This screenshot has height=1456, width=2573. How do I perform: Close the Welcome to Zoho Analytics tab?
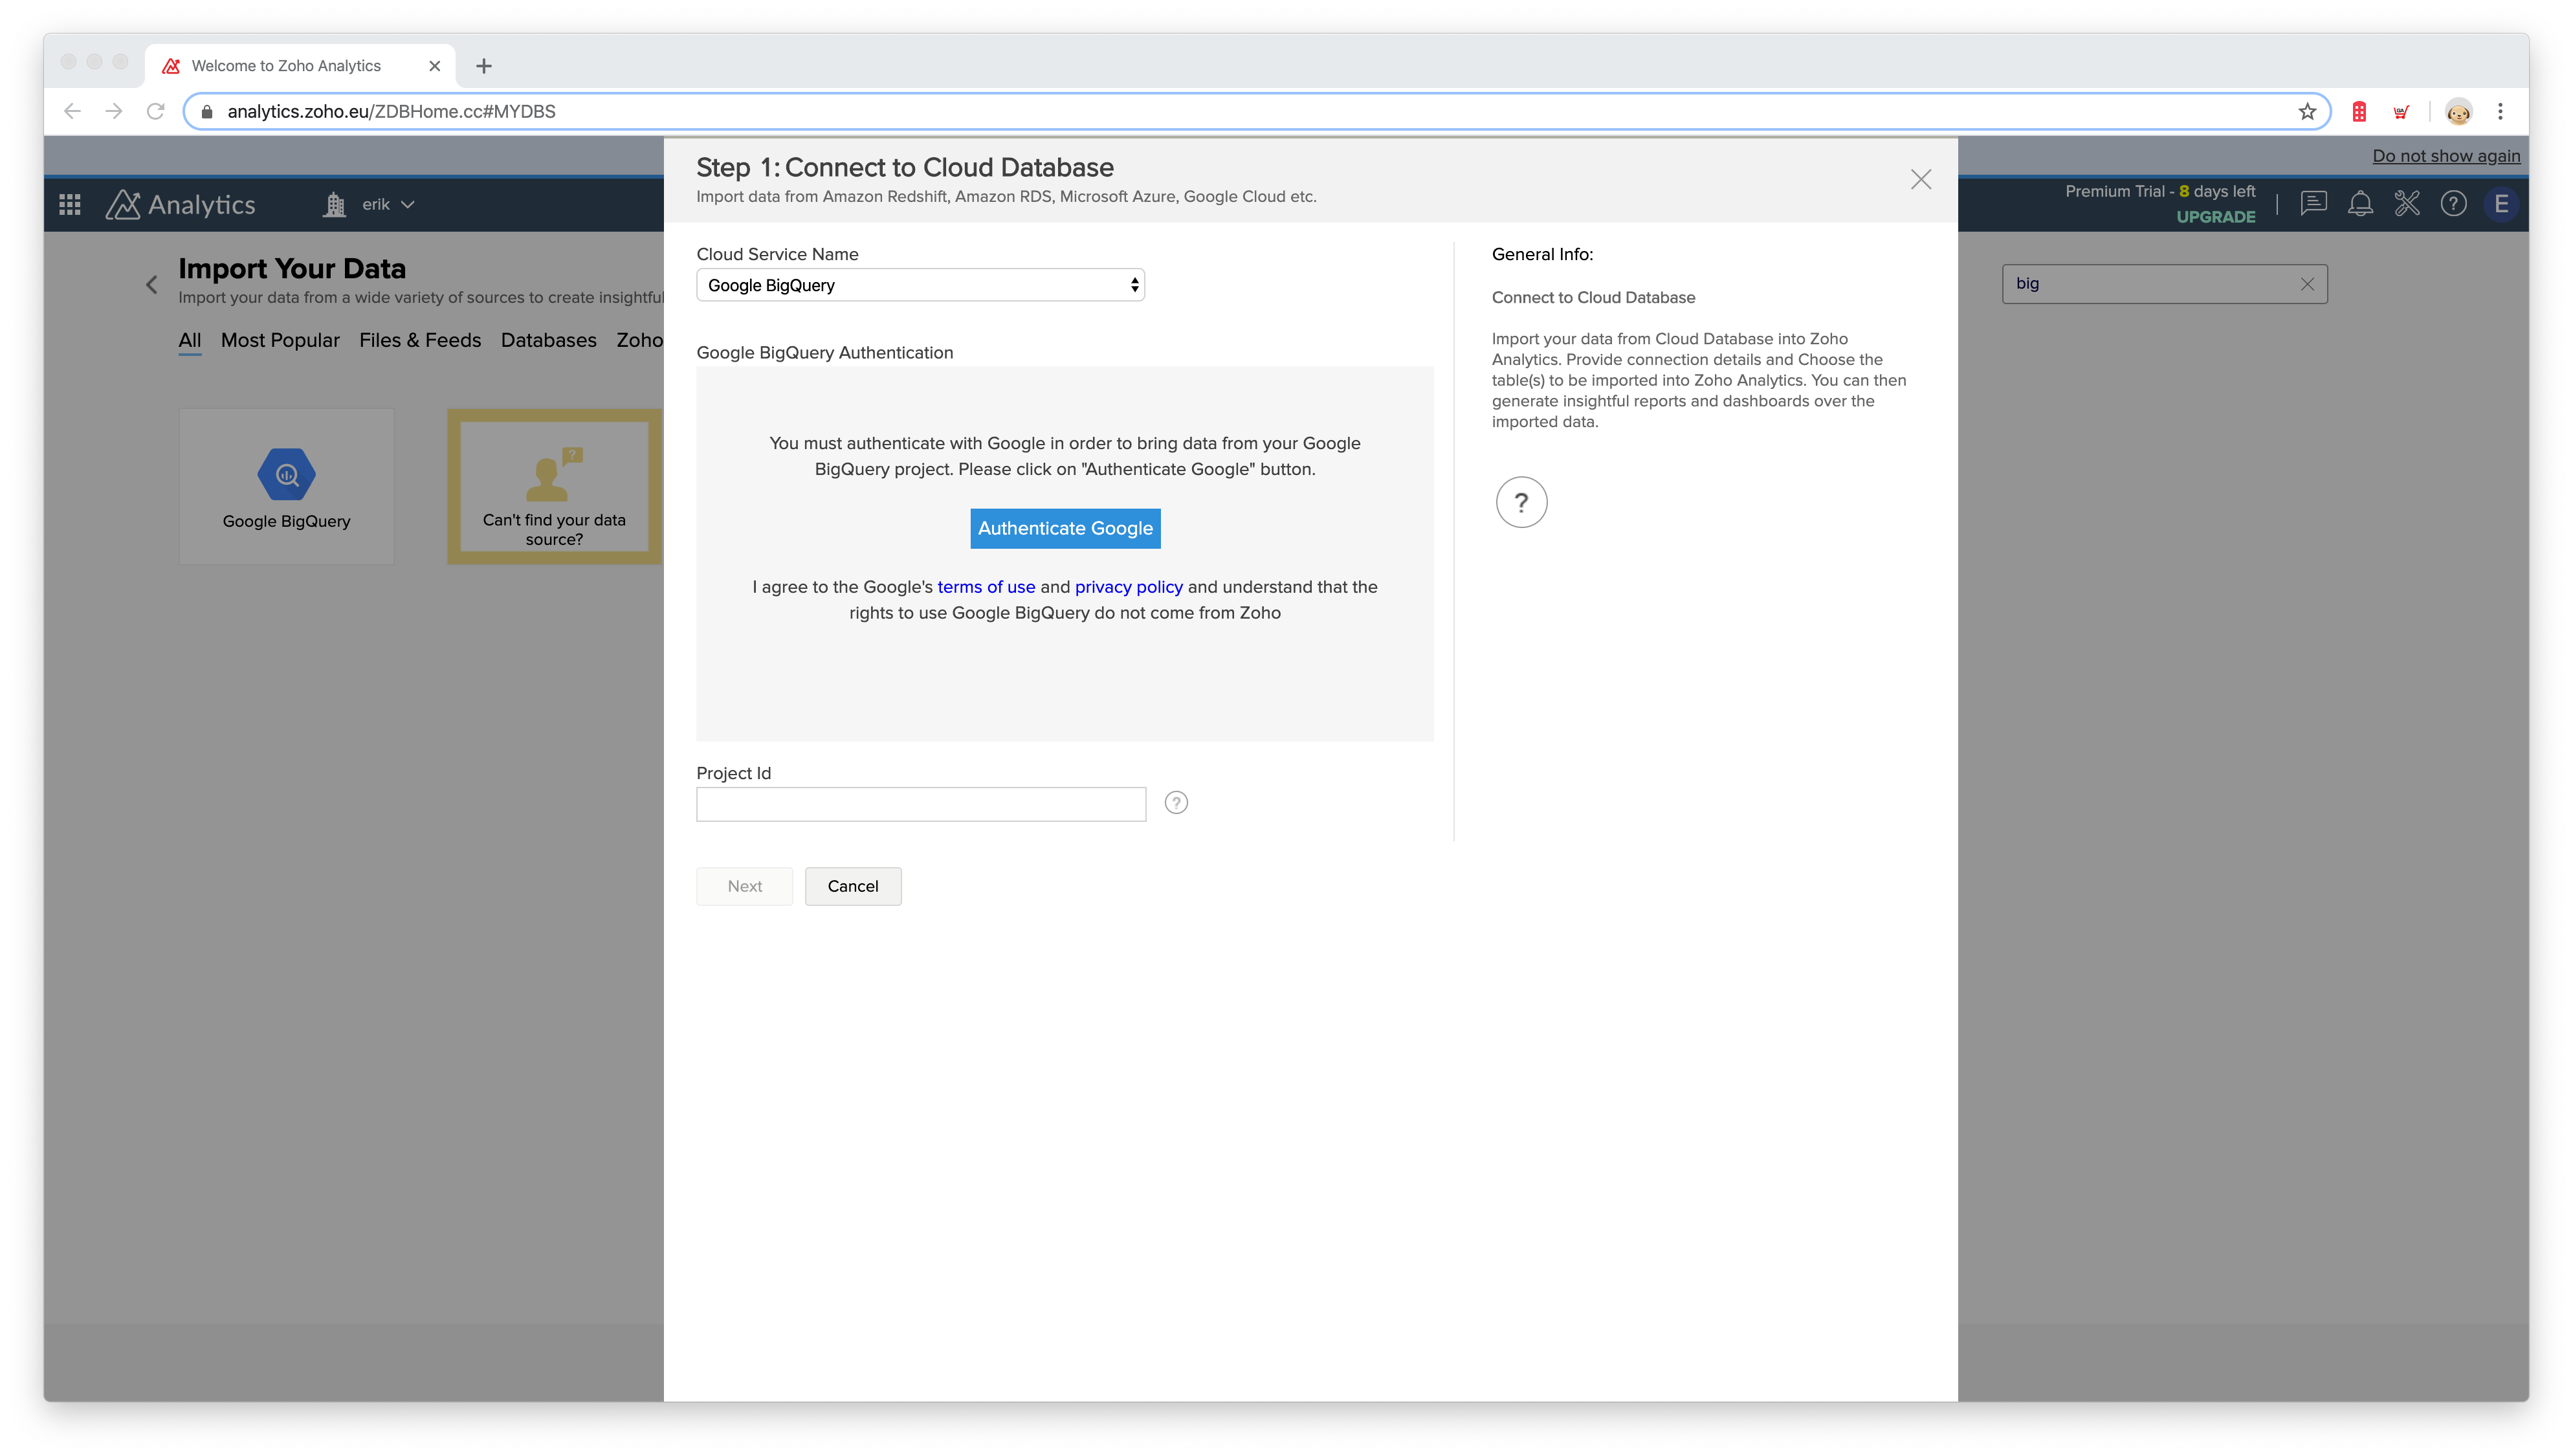point(434,66)
